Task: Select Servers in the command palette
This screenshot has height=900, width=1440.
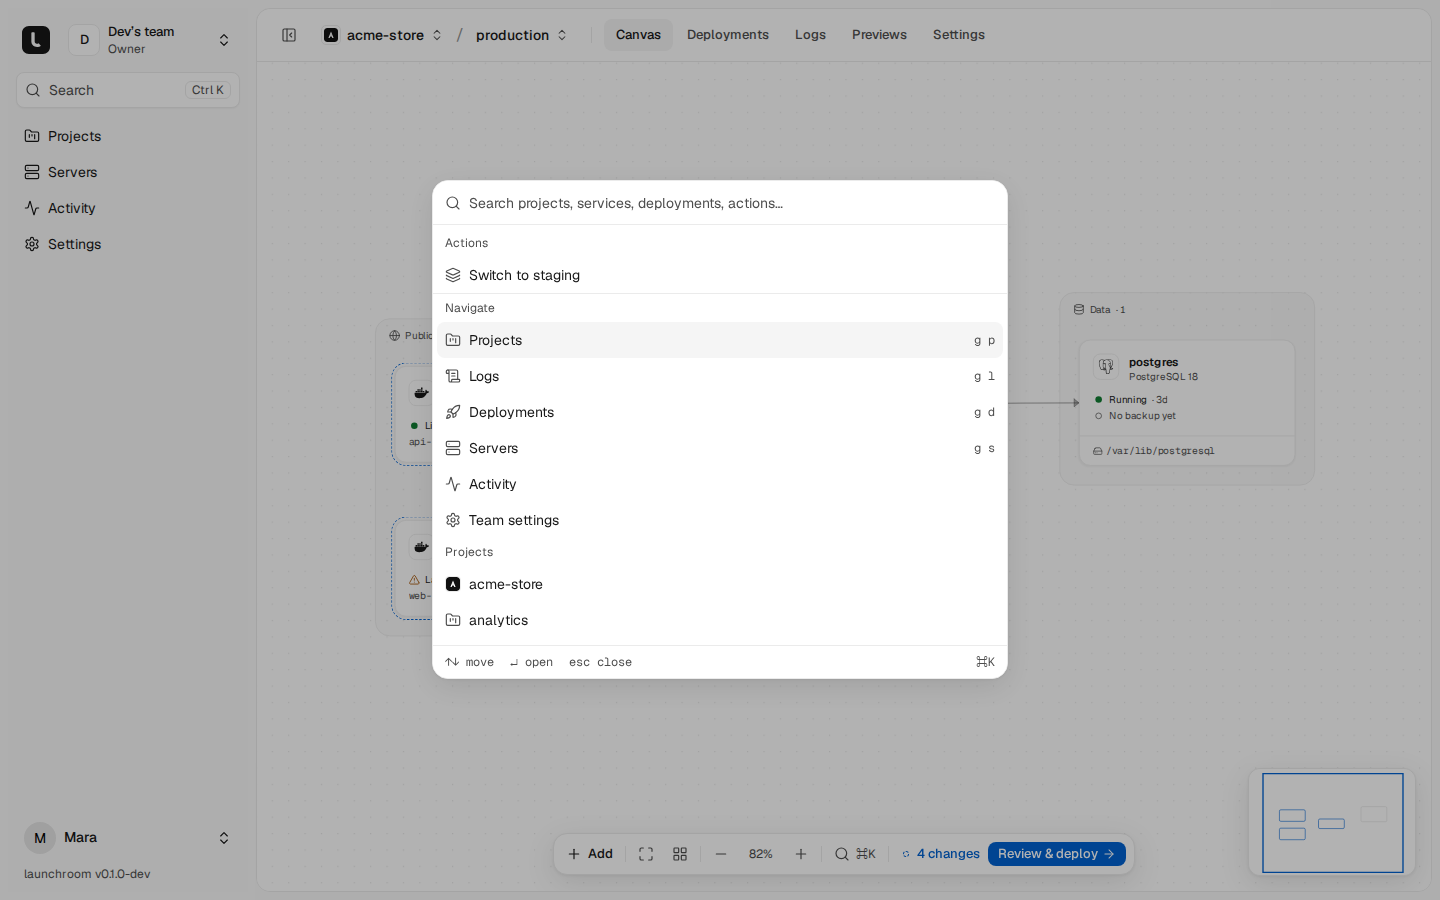Action: tap(720, 448)
